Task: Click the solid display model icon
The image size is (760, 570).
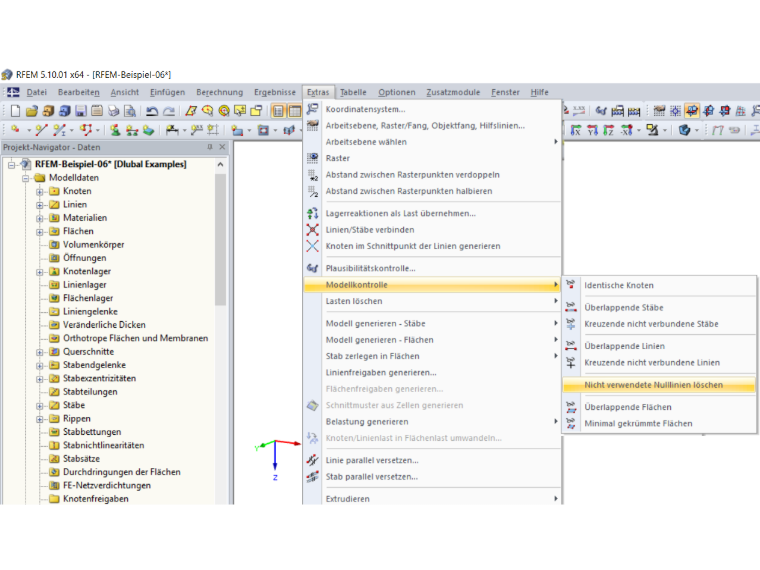Action: [x=684, y=130]
